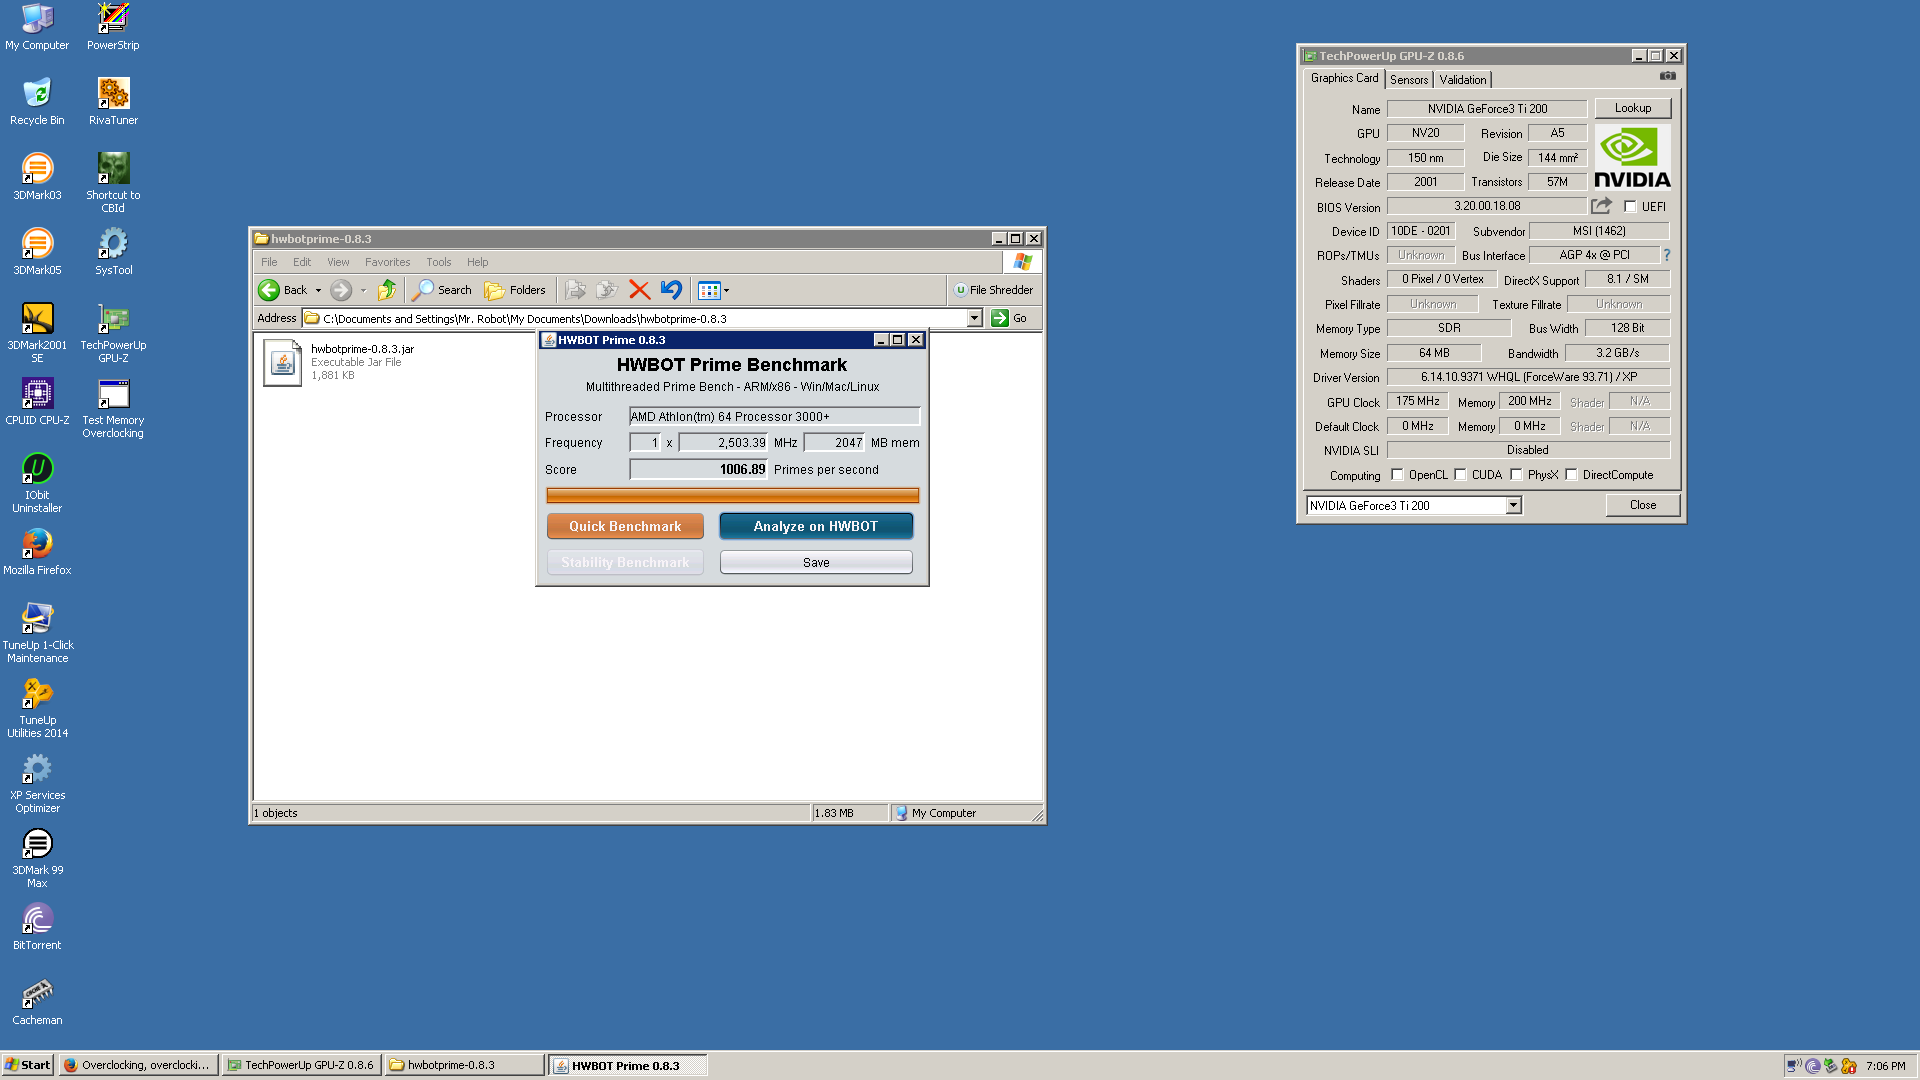Click the Score value field in HWBOT Prime
The width and height of the screenshot is (1920, 1080).
698,469
